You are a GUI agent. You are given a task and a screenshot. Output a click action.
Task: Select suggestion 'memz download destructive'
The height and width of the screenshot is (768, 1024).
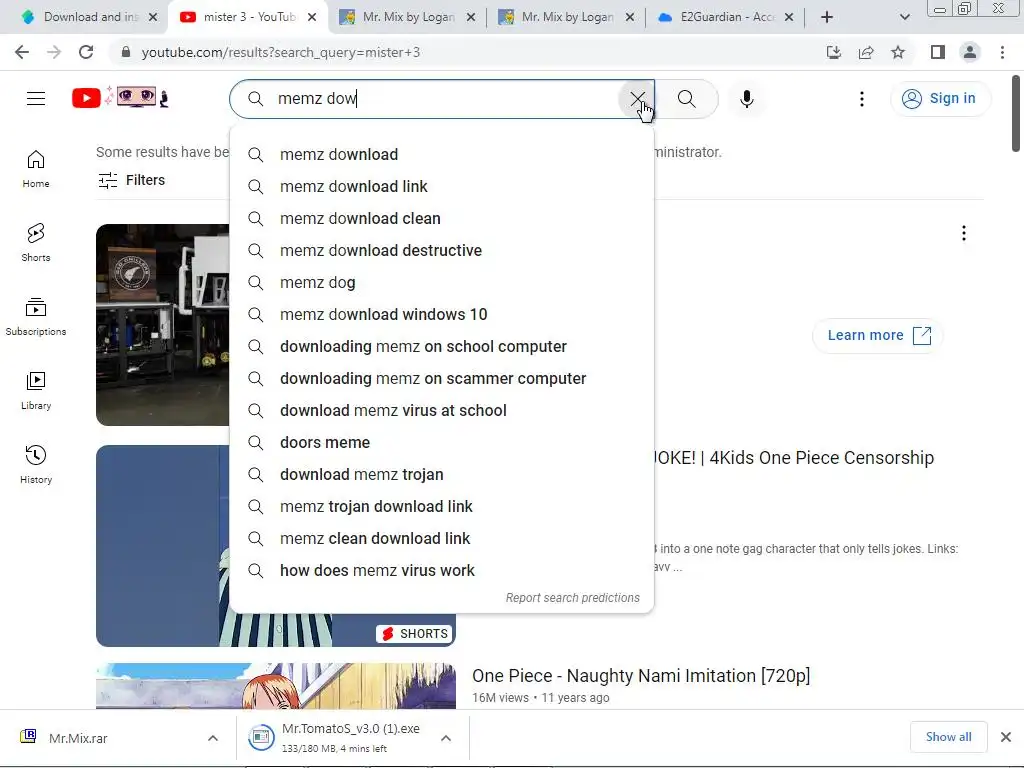click(441, 251)
